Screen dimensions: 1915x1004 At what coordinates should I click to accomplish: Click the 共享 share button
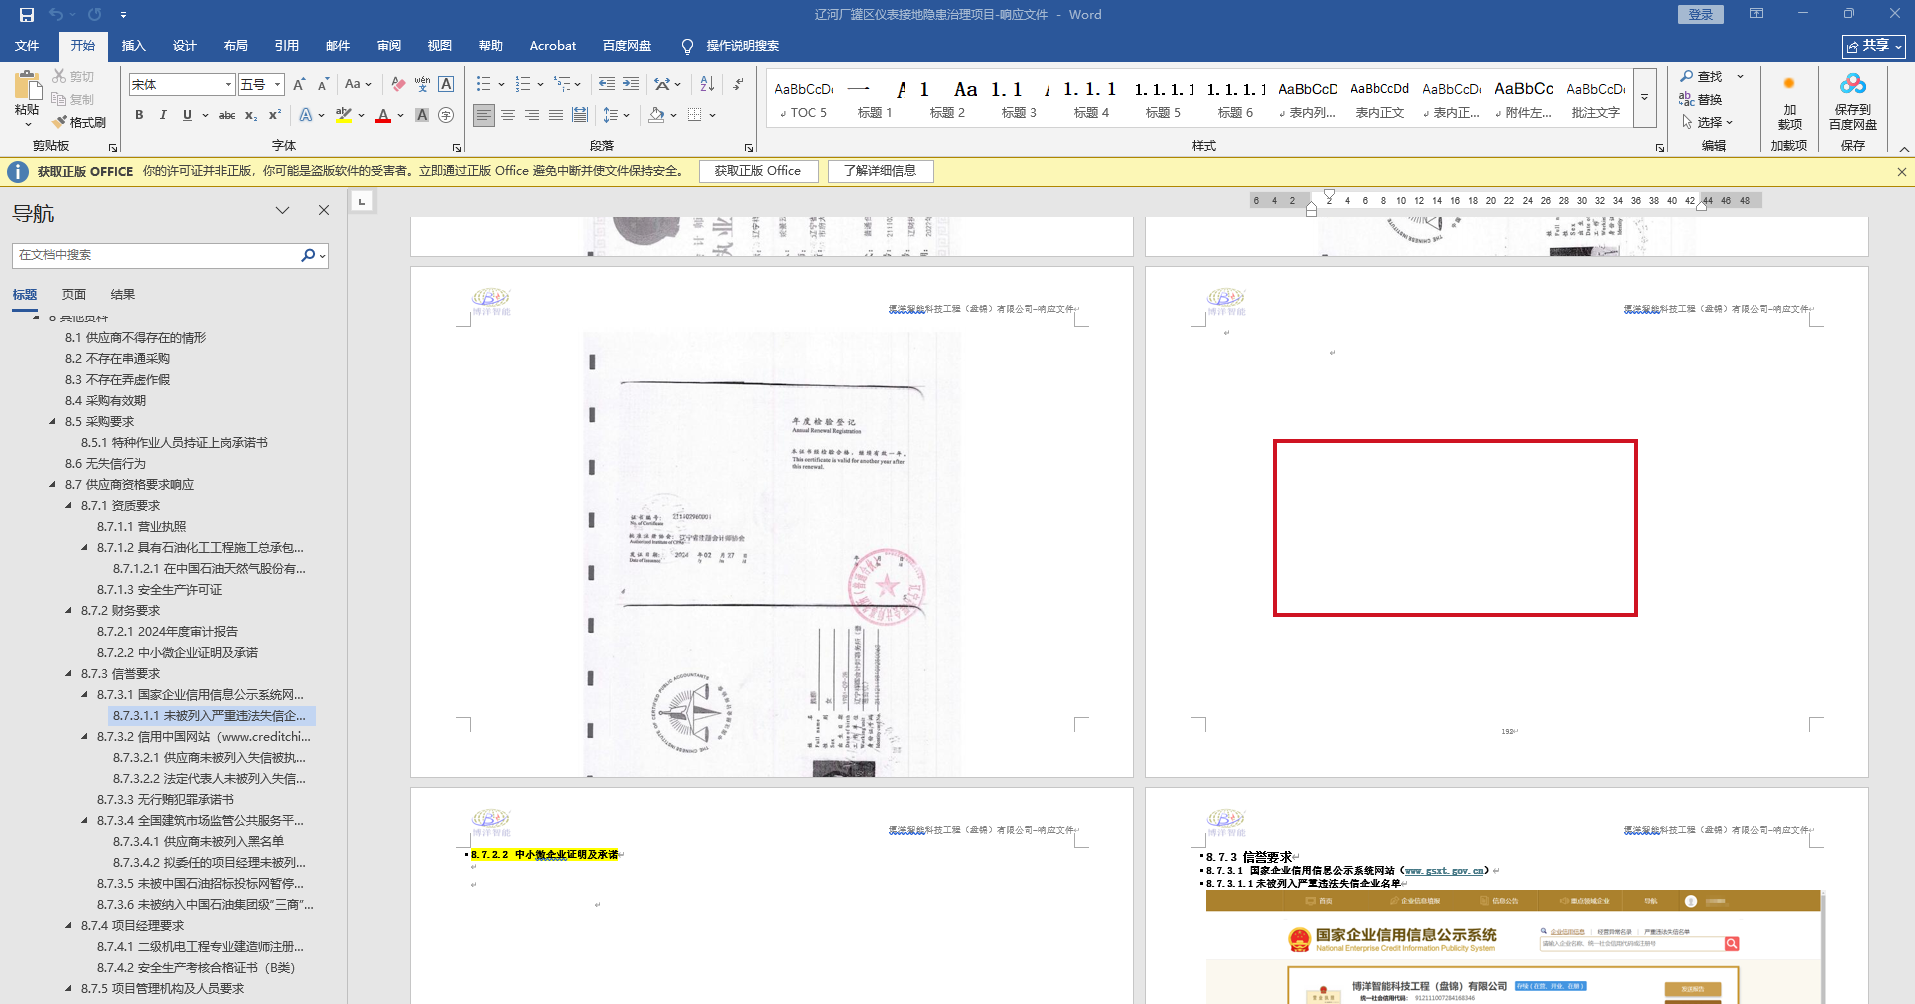(1874, 46)
